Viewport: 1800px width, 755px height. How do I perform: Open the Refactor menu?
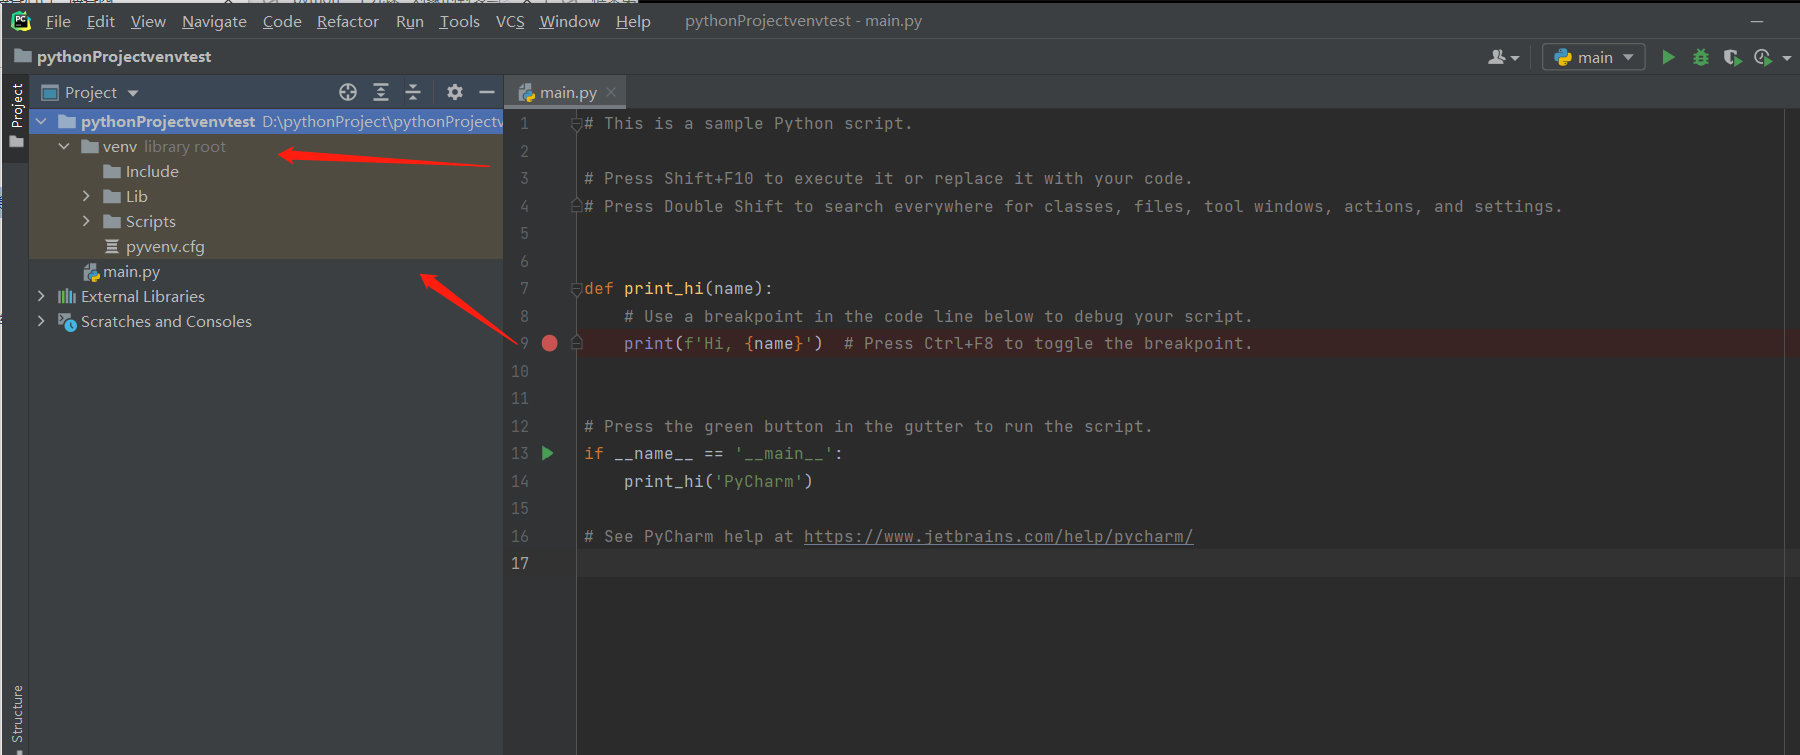pyautogui.click(x=347, y=21)
